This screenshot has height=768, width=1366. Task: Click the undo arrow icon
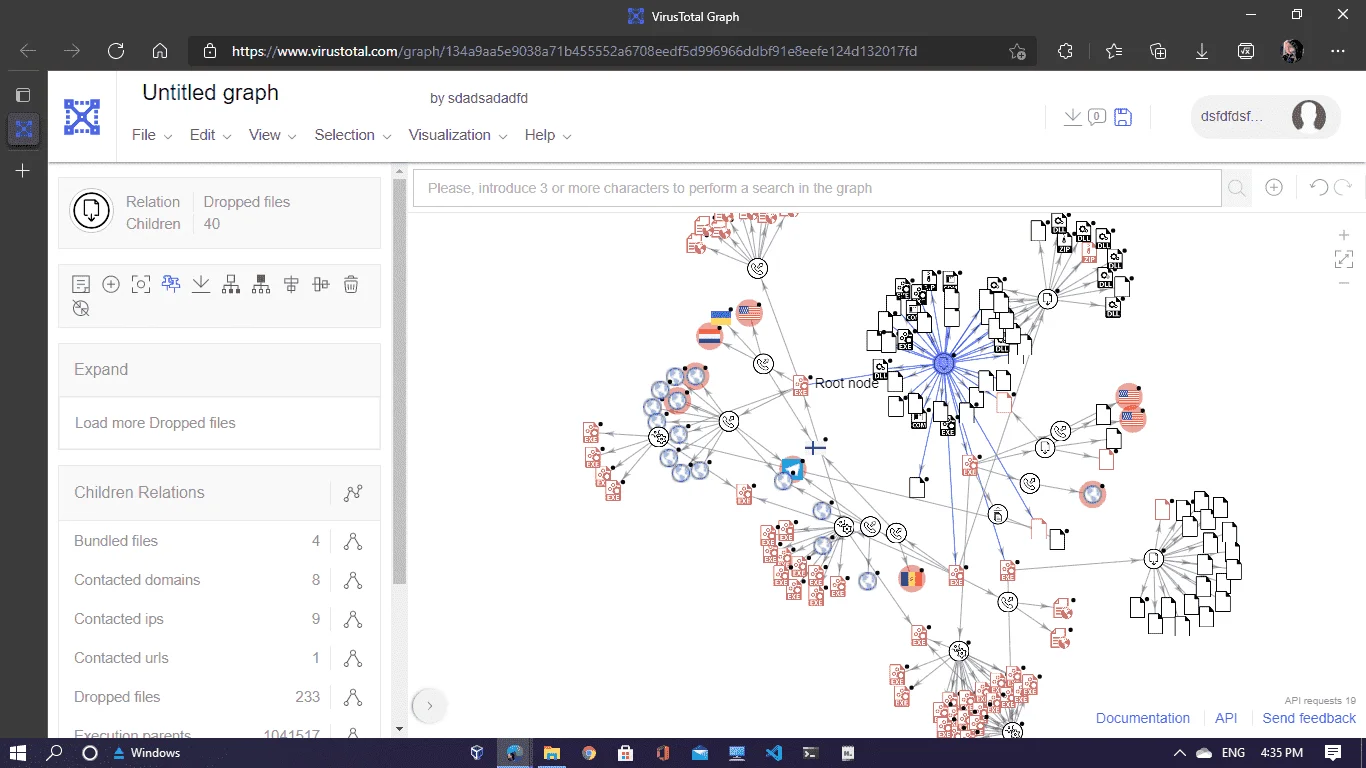1319,188
